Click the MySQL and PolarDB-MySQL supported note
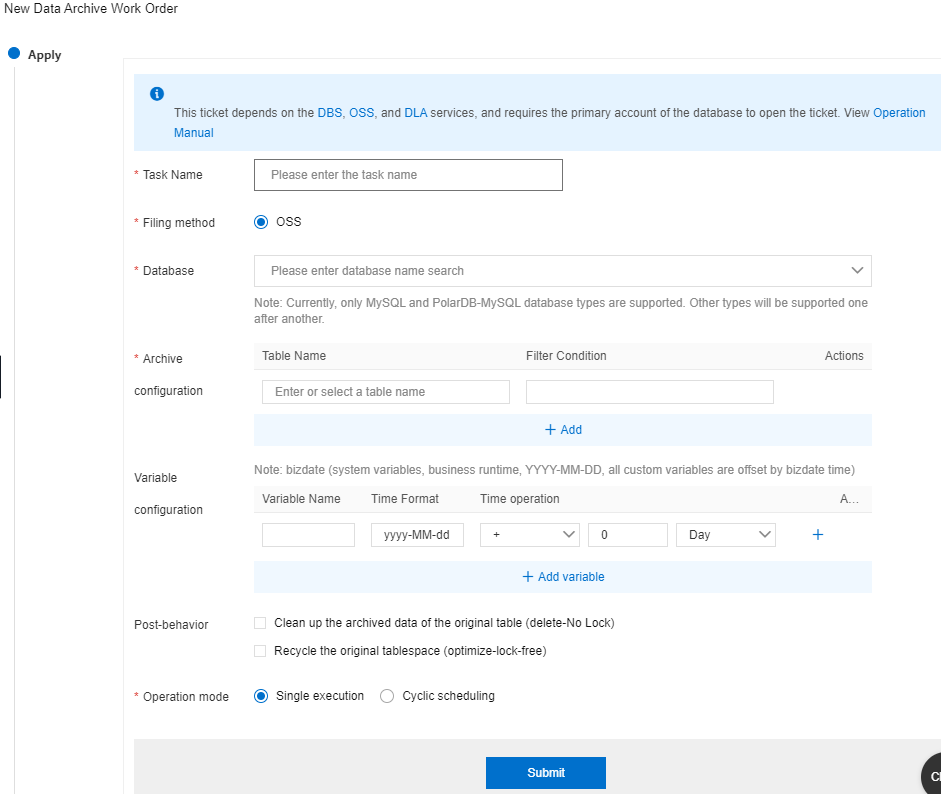The image size is (941, 794). 561,311
